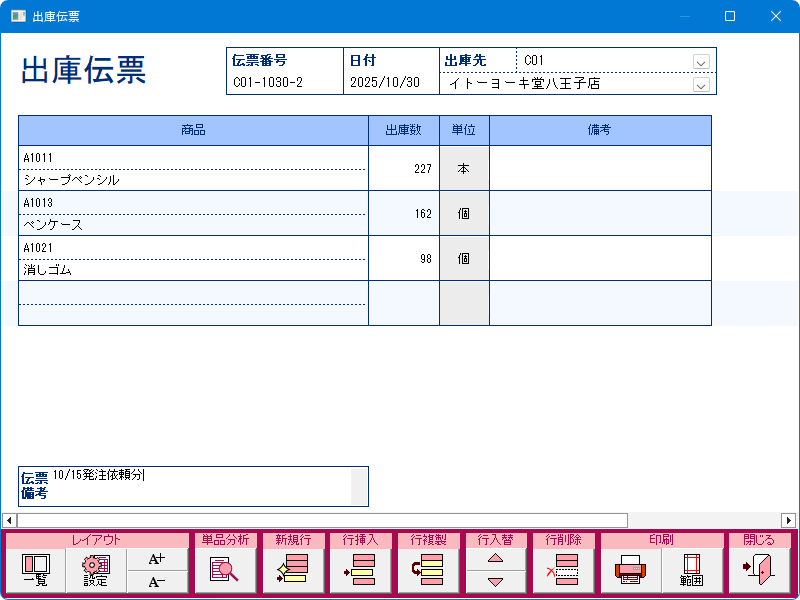Move row down with 行入替 down arrow
Screen dimensions: 800x600
[495, 582]
